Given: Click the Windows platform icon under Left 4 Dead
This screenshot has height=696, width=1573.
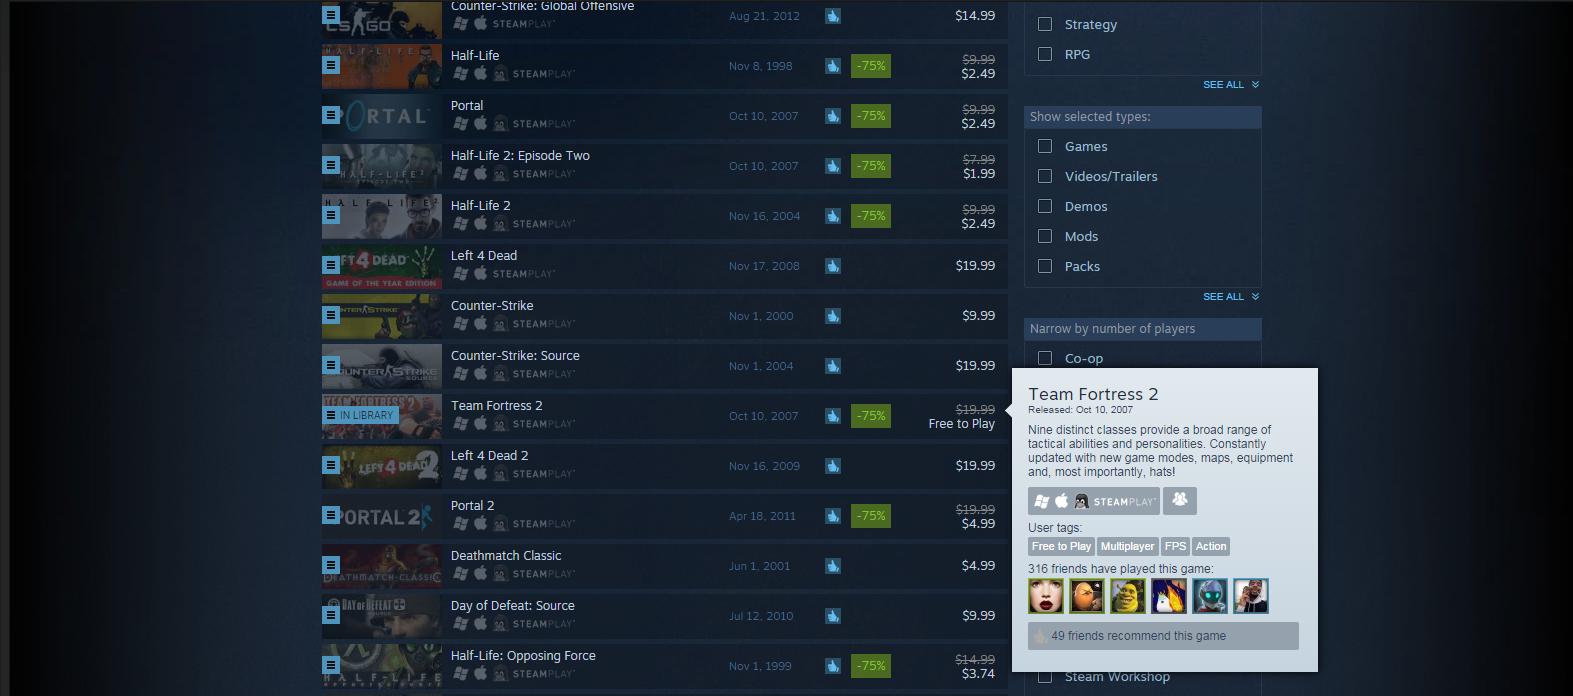Looking at the screenshot, I should coord(460,273).
